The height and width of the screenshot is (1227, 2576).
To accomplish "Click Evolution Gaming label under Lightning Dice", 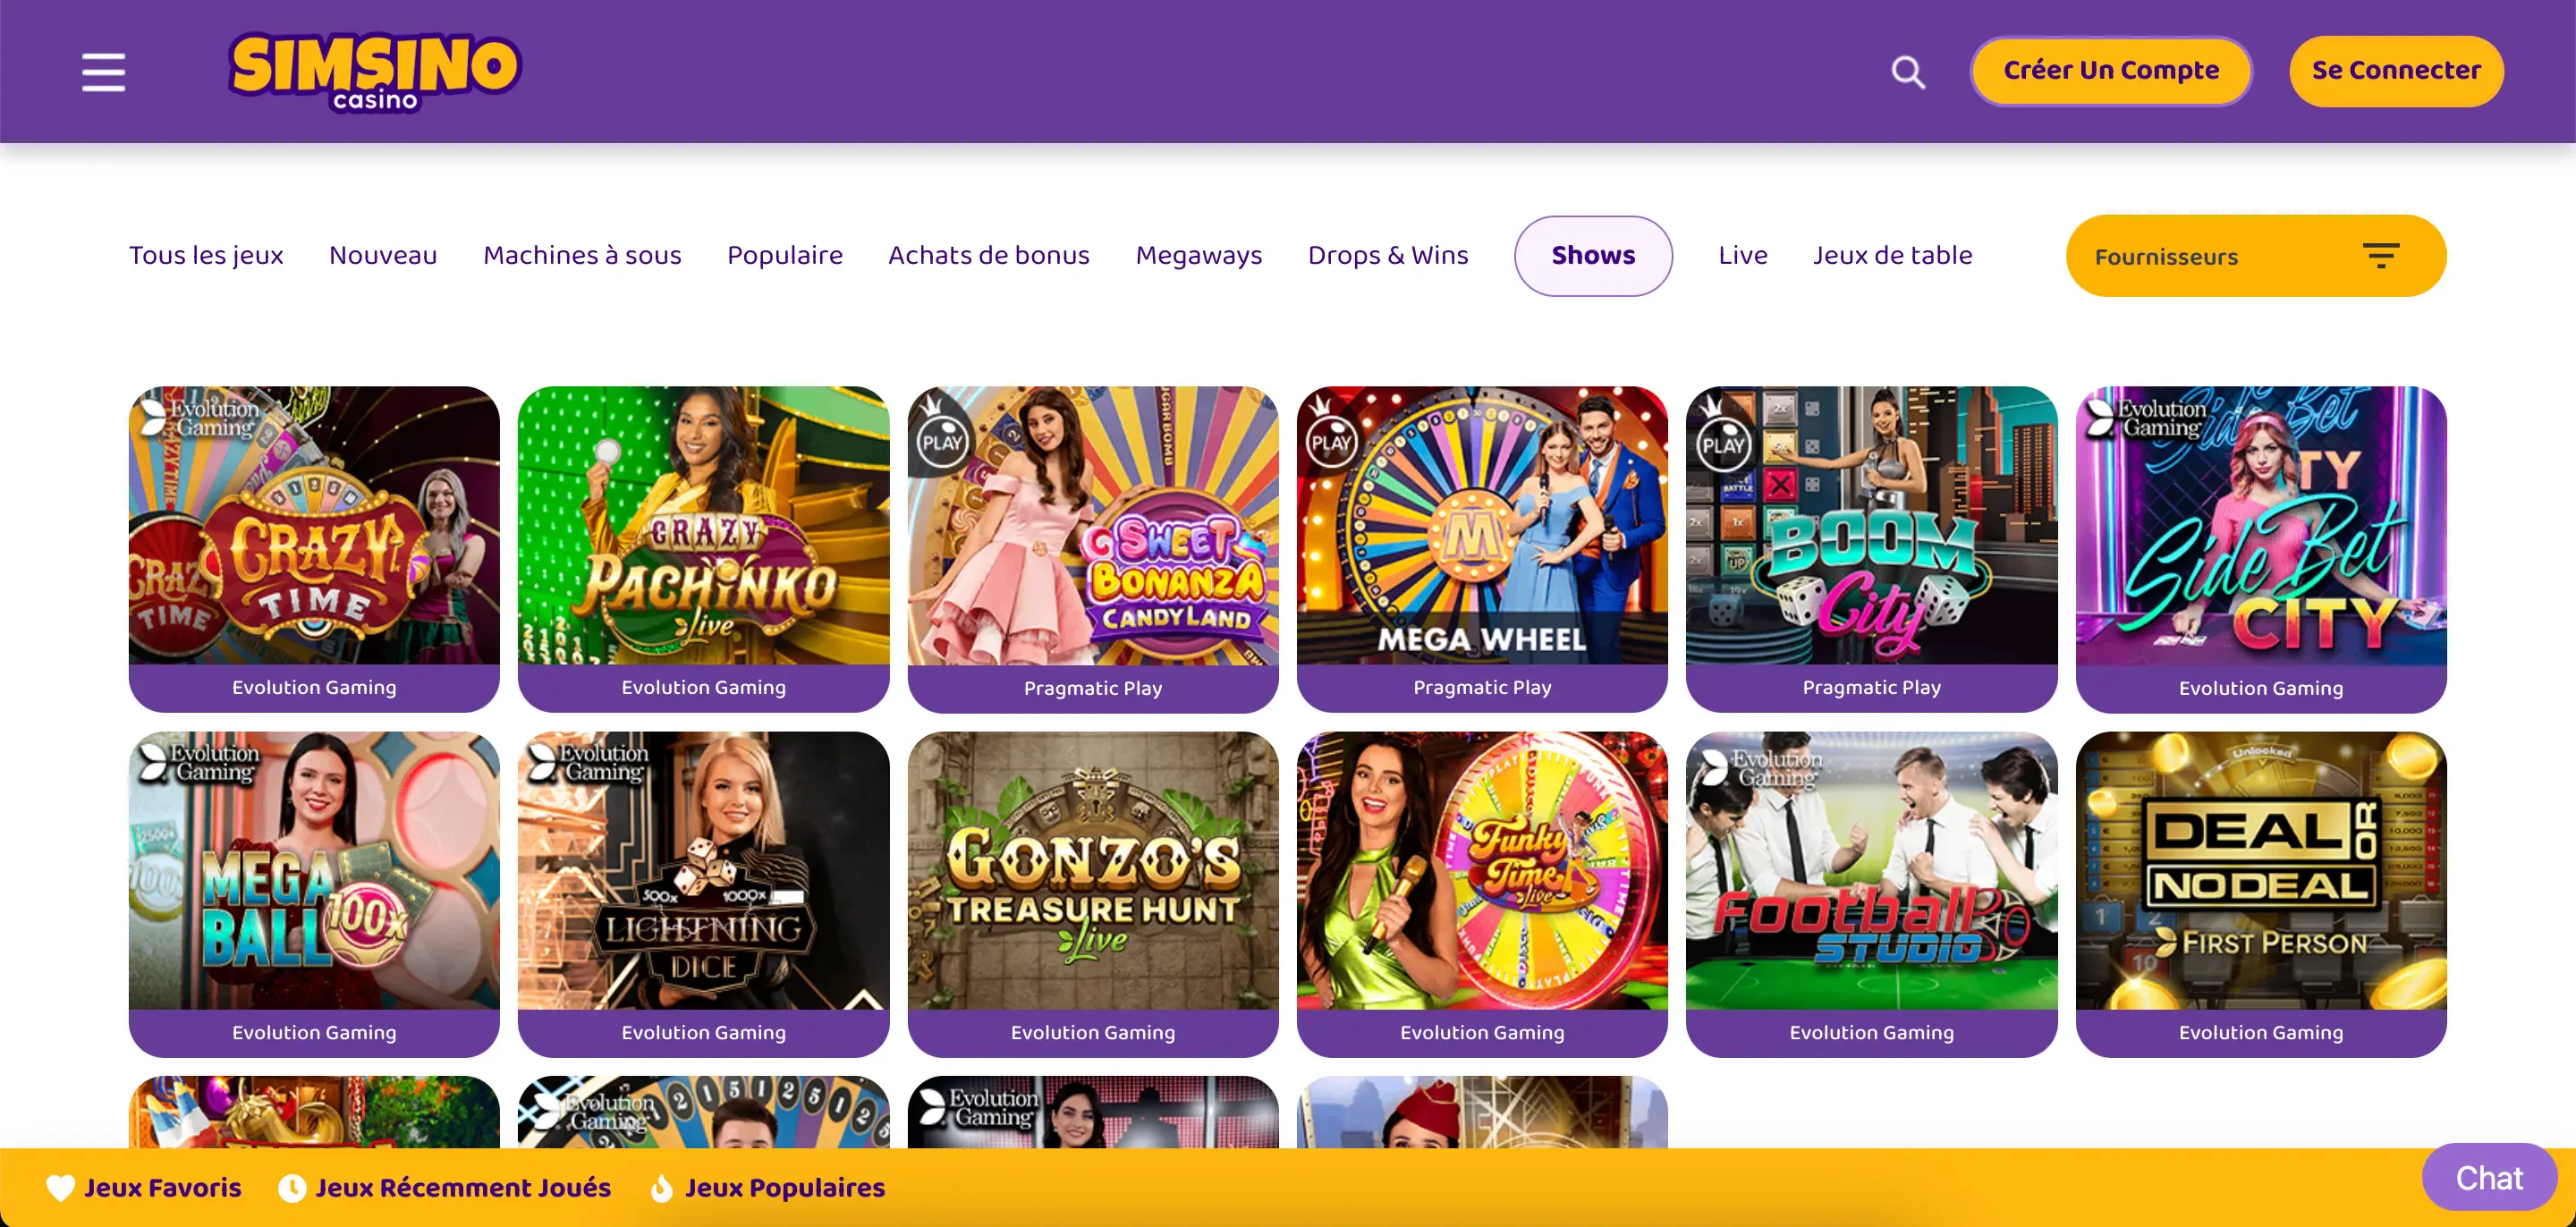I will (x=703, y=1033).
